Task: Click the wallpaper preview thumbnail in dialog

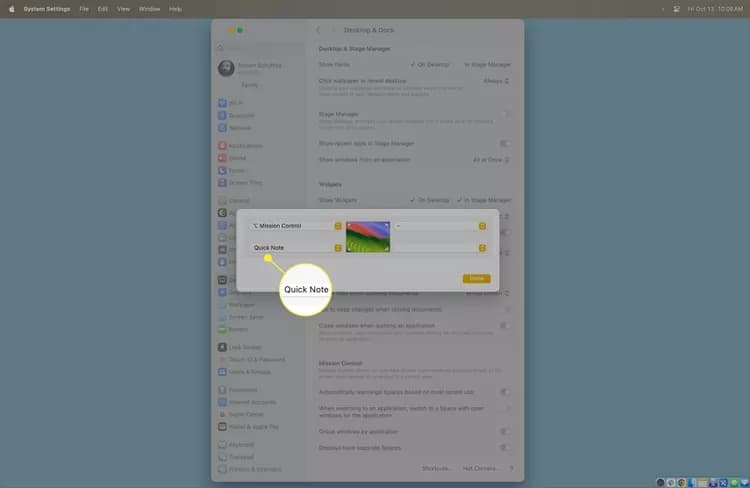Action: coord(368,237)
